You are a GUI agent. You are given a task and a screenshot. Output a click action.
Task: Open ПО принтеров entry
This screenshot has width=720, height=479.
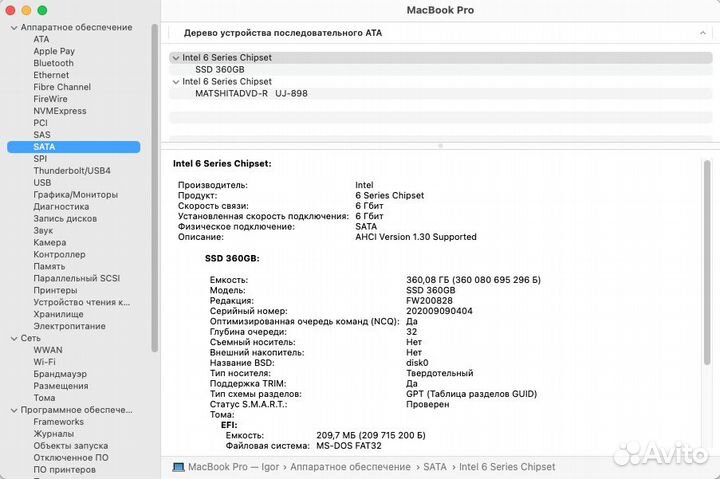64,469
